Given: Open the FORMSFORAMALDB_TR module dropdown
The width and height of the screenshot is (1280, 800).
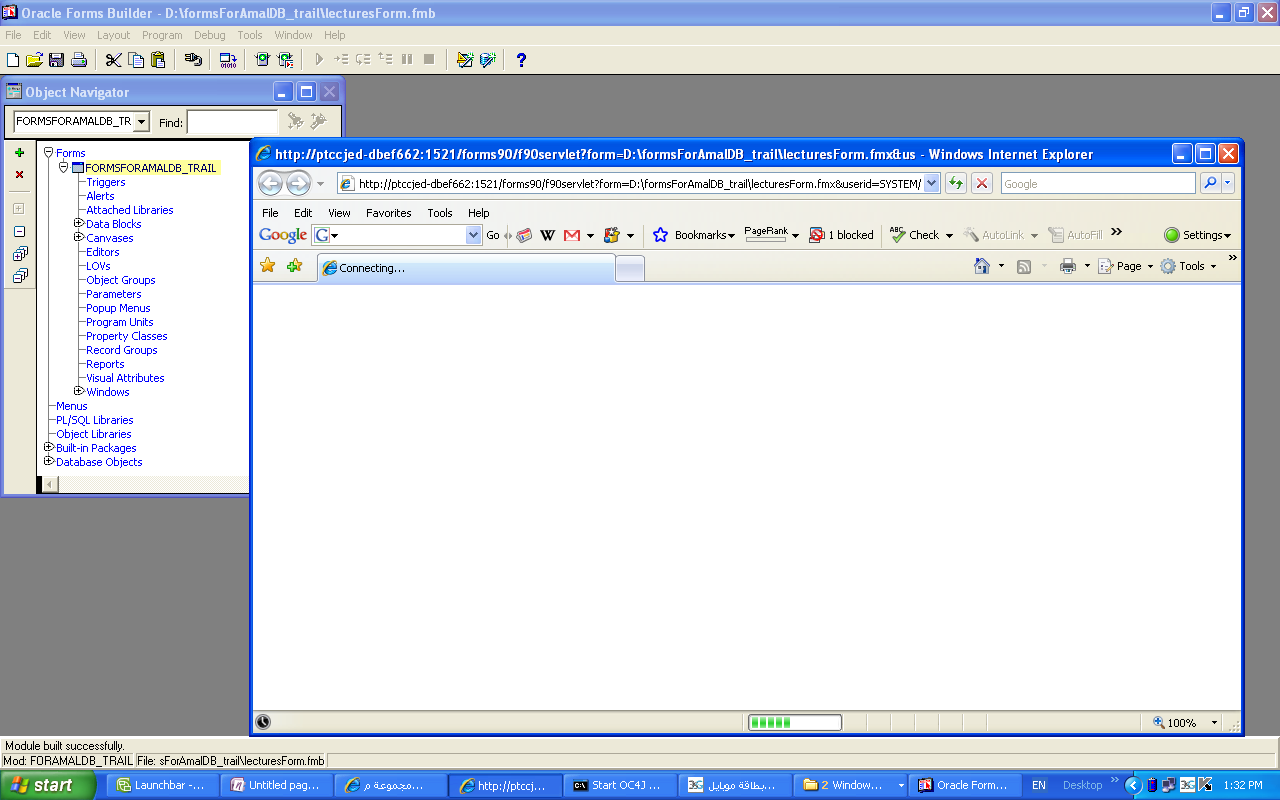Looking at the screenshot, I should click(x=141, y=122).
